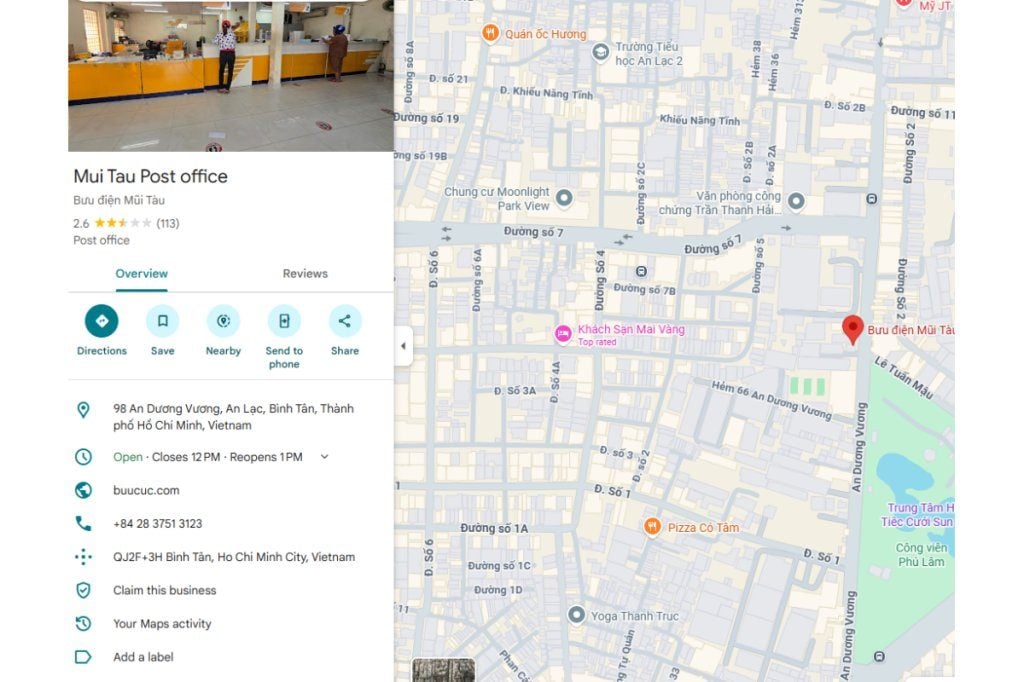Viewport: 1024px width, 682px height.
Task: Expand opening hours dropdown arrow
Action: point(325,457)
